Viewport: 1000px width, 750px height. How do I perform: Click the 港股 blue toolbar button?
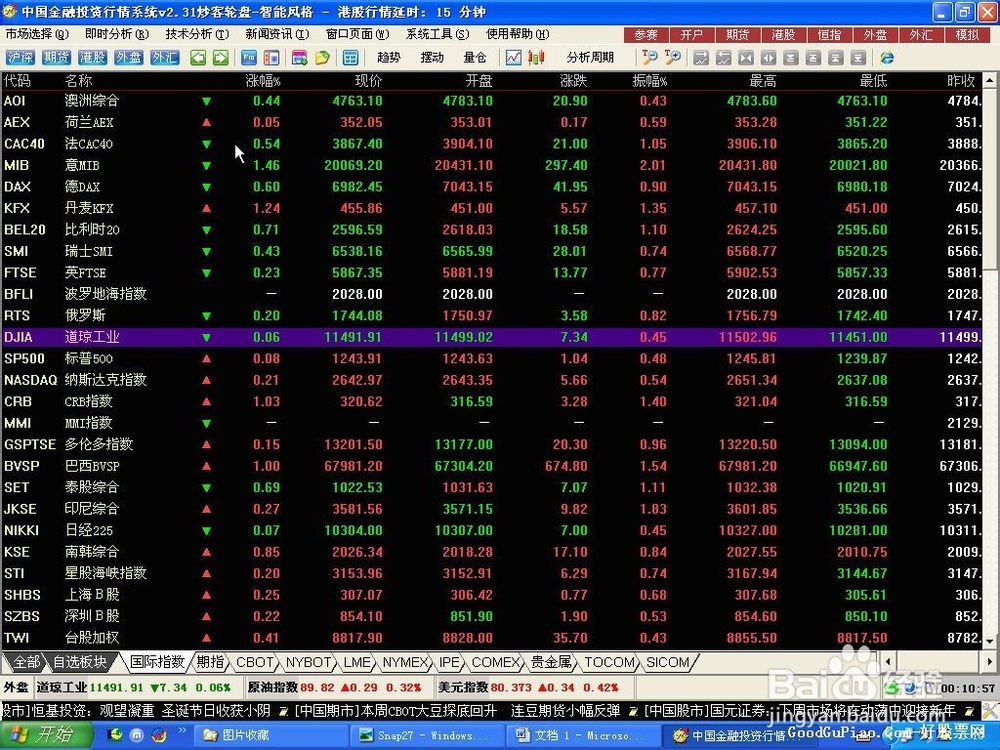(x=92, y=57)
